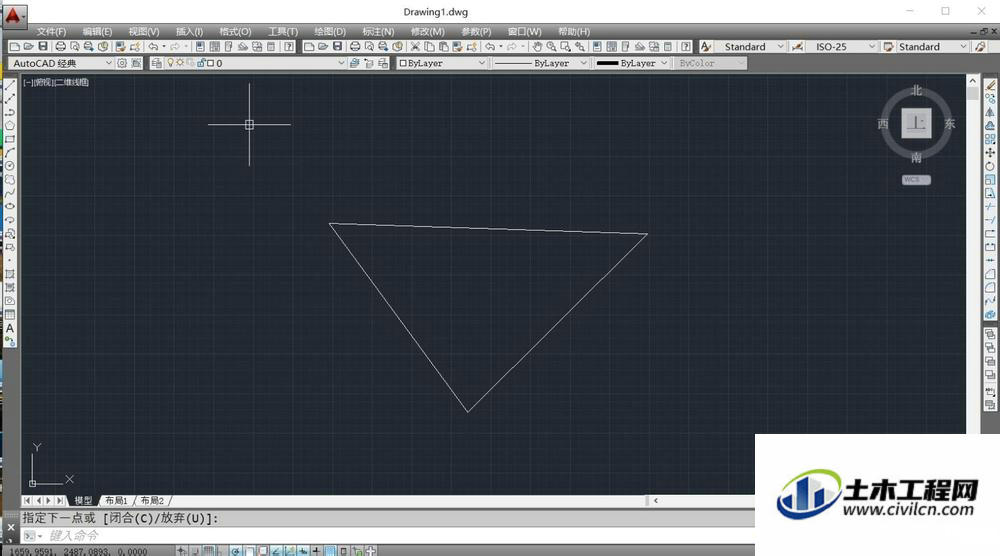This screenshot has width=1000, height=556.
Task: Select the Erase tool in modify toolbar
Action: pos(990,85)
